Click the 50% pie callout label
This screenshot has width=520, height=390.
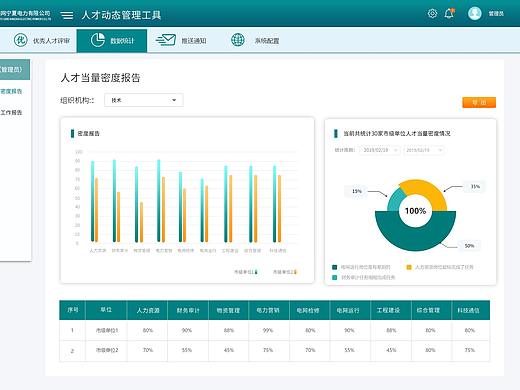tap(469, 246)
